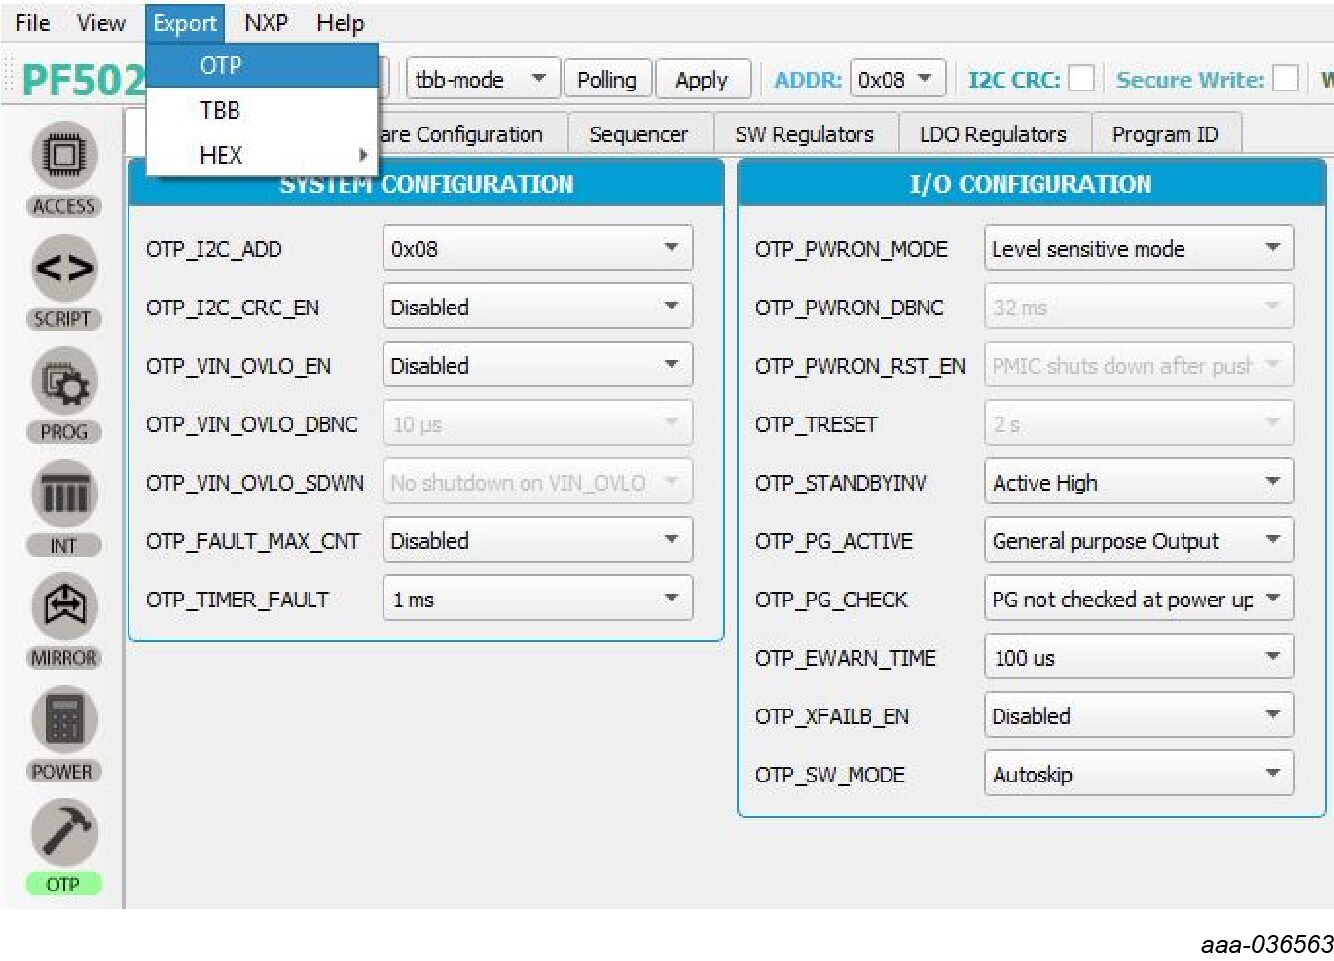Open the ACCESS panel chip icon
The height and width of the screenshot is (961, 1334).
64,157
